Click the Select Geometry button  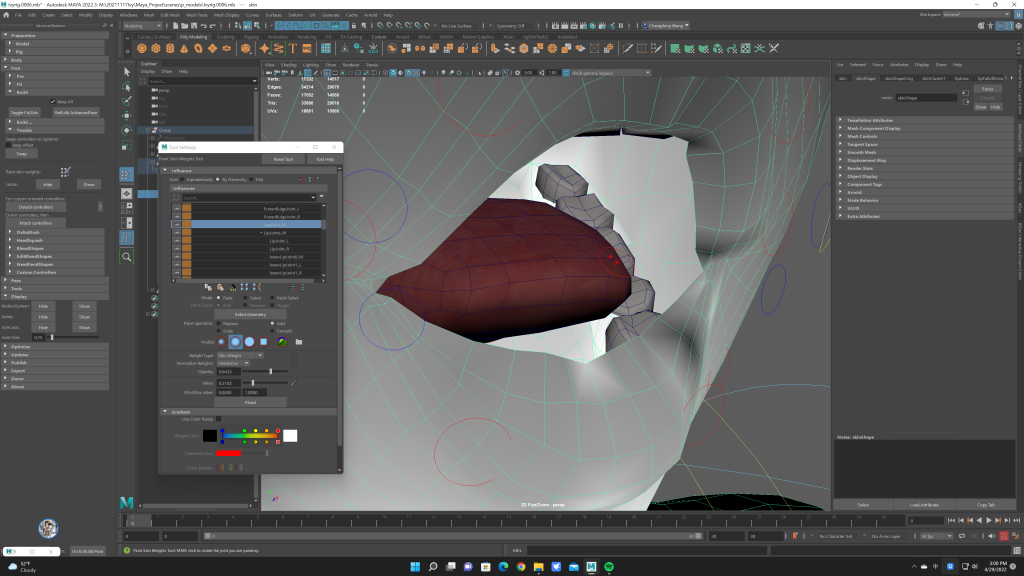point(250,314)
